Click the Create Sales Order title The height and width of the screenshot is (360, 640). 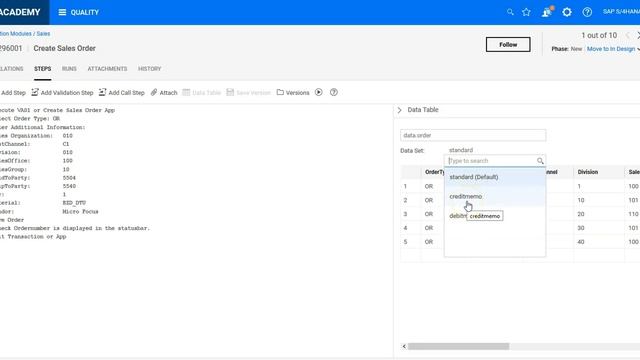[64, 48]
